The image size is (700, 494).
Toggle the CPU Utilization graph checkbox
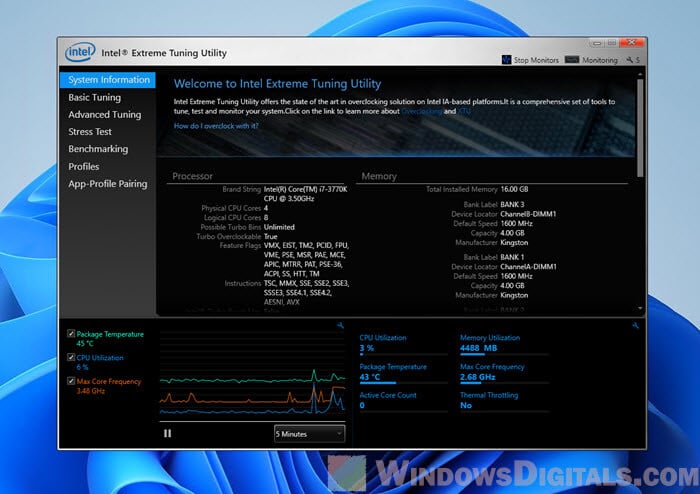71,357
